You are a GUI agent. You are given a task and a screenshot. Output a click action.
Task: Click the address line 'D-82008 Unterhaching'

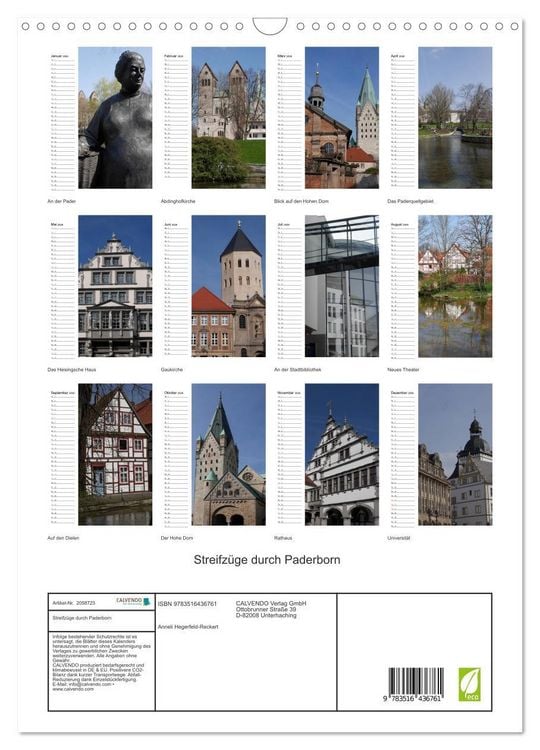point(266,616)
